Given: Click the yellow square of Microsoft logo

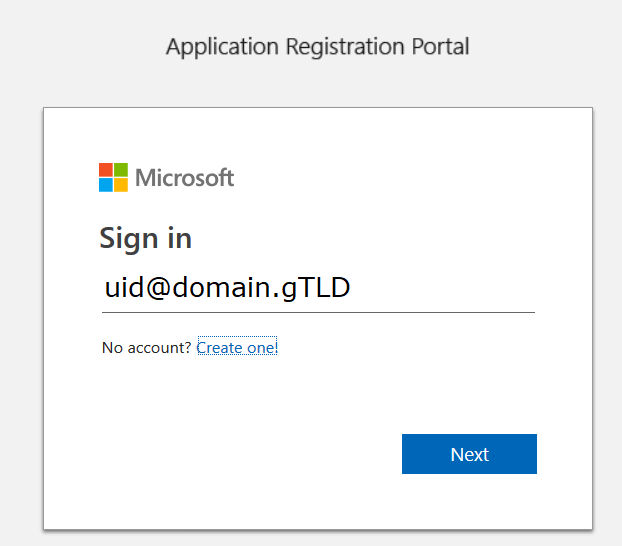Looking at the screenshot, I should point(121,185).
